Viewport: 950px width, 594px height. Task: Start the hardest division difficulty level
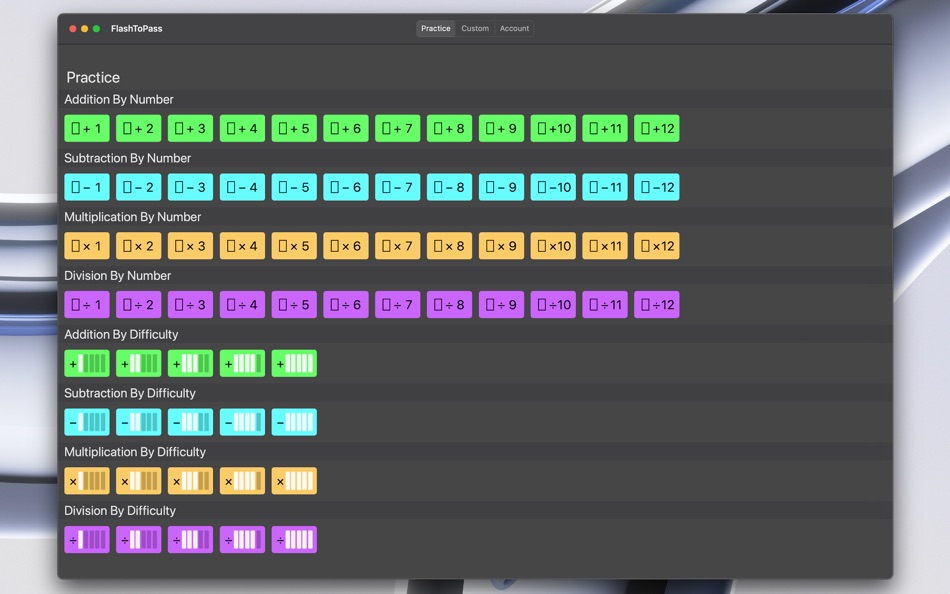(x=294, y=540)
